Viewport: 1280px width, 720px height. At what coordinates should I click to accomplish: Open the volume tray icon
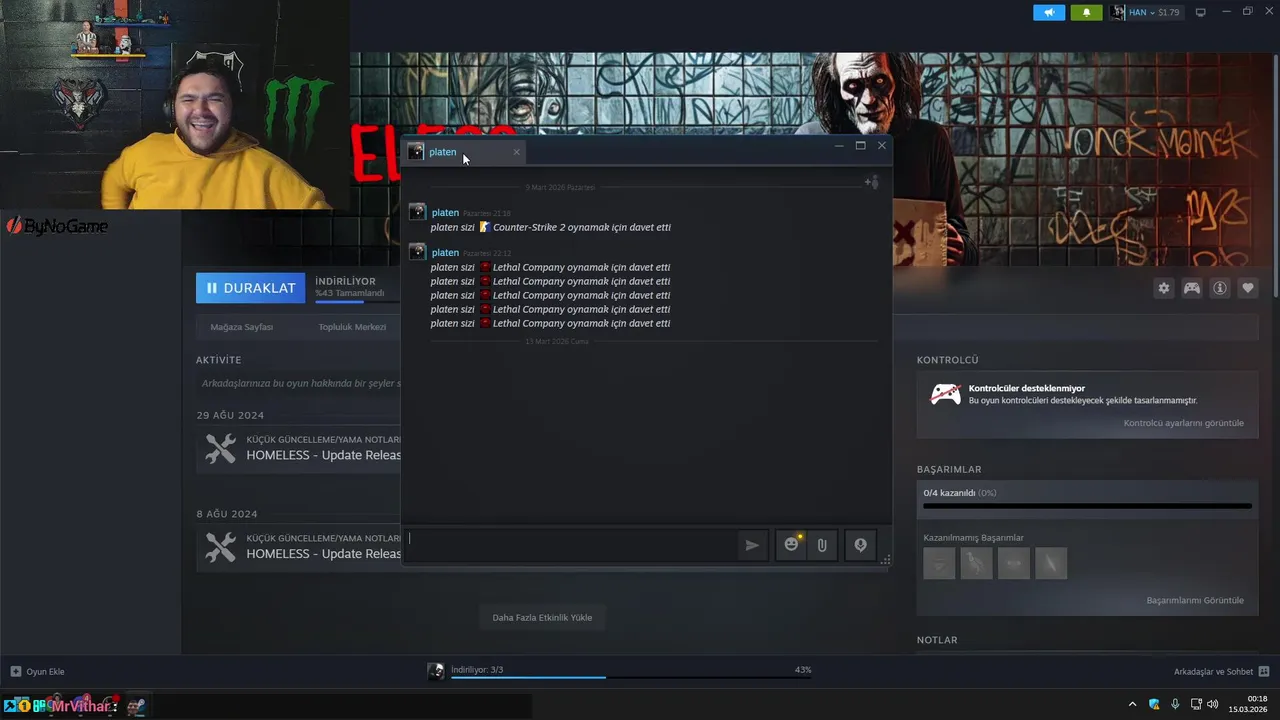point(1213,705)
